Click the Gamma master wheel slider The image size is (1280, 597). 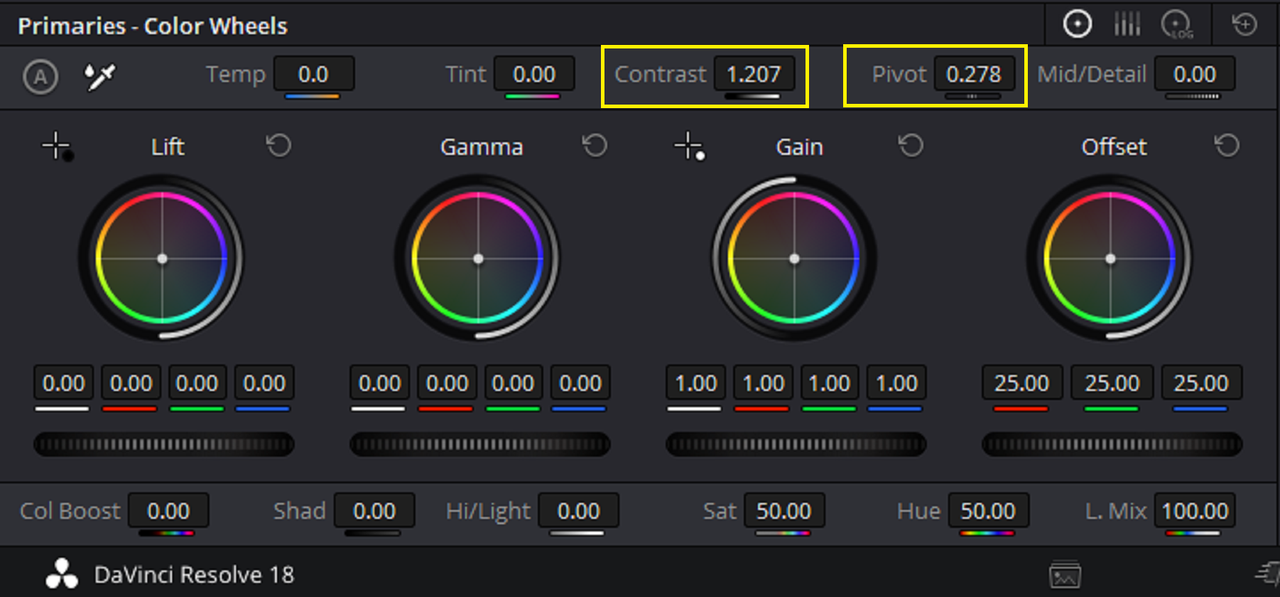tap(480, 444)
